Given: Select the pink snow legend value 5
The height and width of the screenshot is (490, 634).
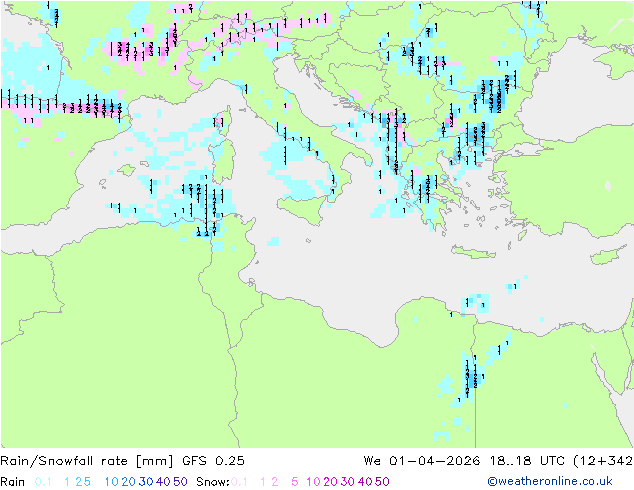Looking at the screenshot, I should pyautogui.click(x=295, y=482).
